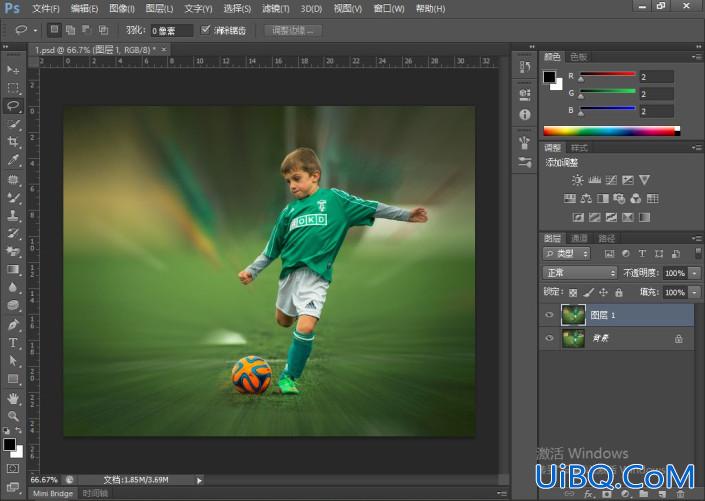Select the Clone Stamp tool
This screenshot has height=501, width=705.
coord(13,215)
